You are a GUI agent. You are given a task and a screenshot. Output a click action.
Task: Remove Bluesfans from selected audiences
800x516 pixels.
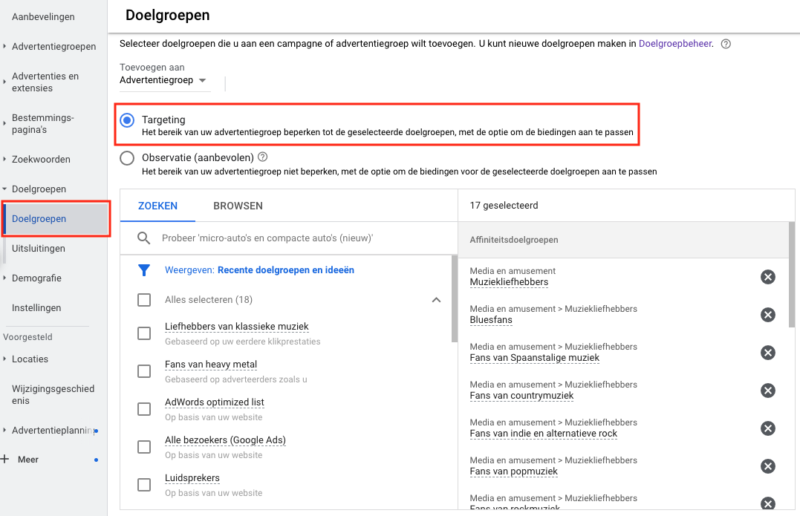(x=768, y=315)
